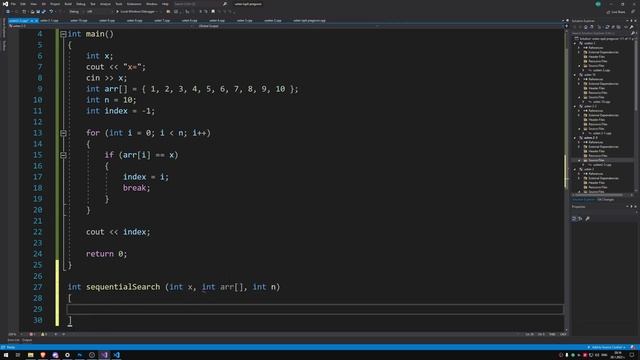Open the View menu
The height and width of the screenshot is (360, 640).
(33, 4)
